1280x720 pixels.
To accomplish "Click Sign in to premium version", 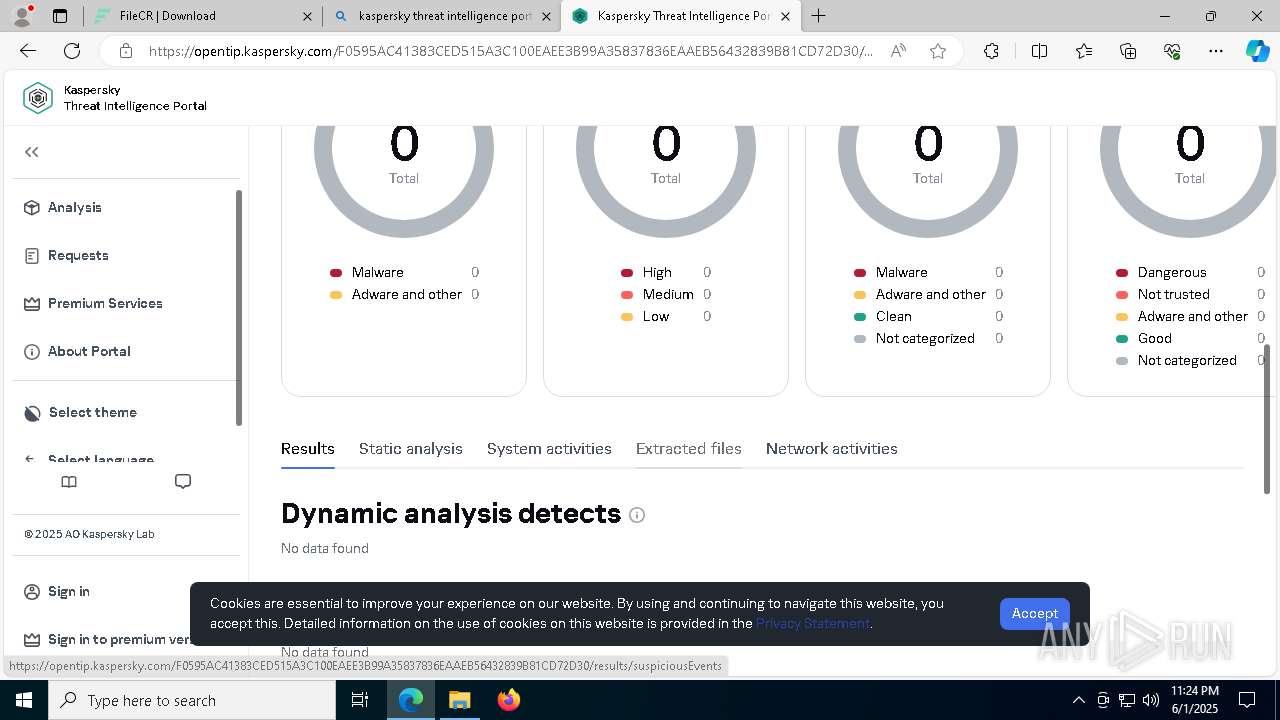I will 107,639.
